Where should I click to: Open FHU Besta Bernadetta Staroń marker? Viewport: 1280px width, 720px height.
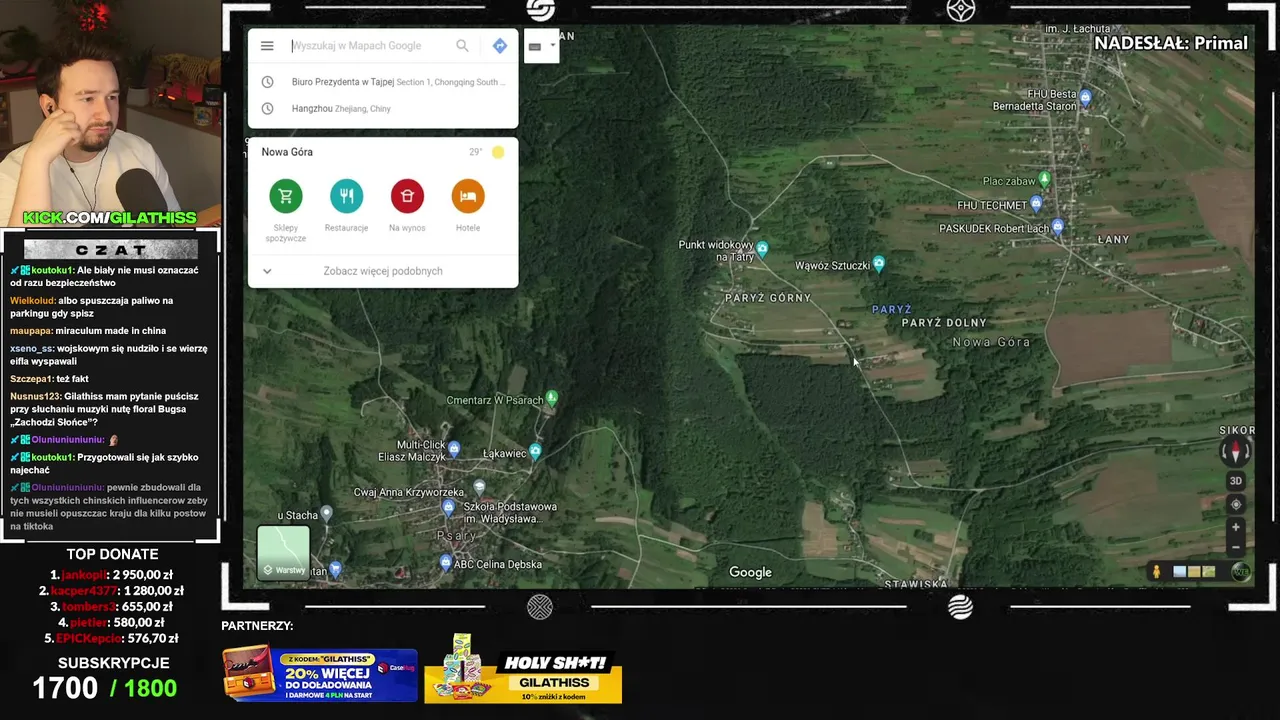(1086, 98)
